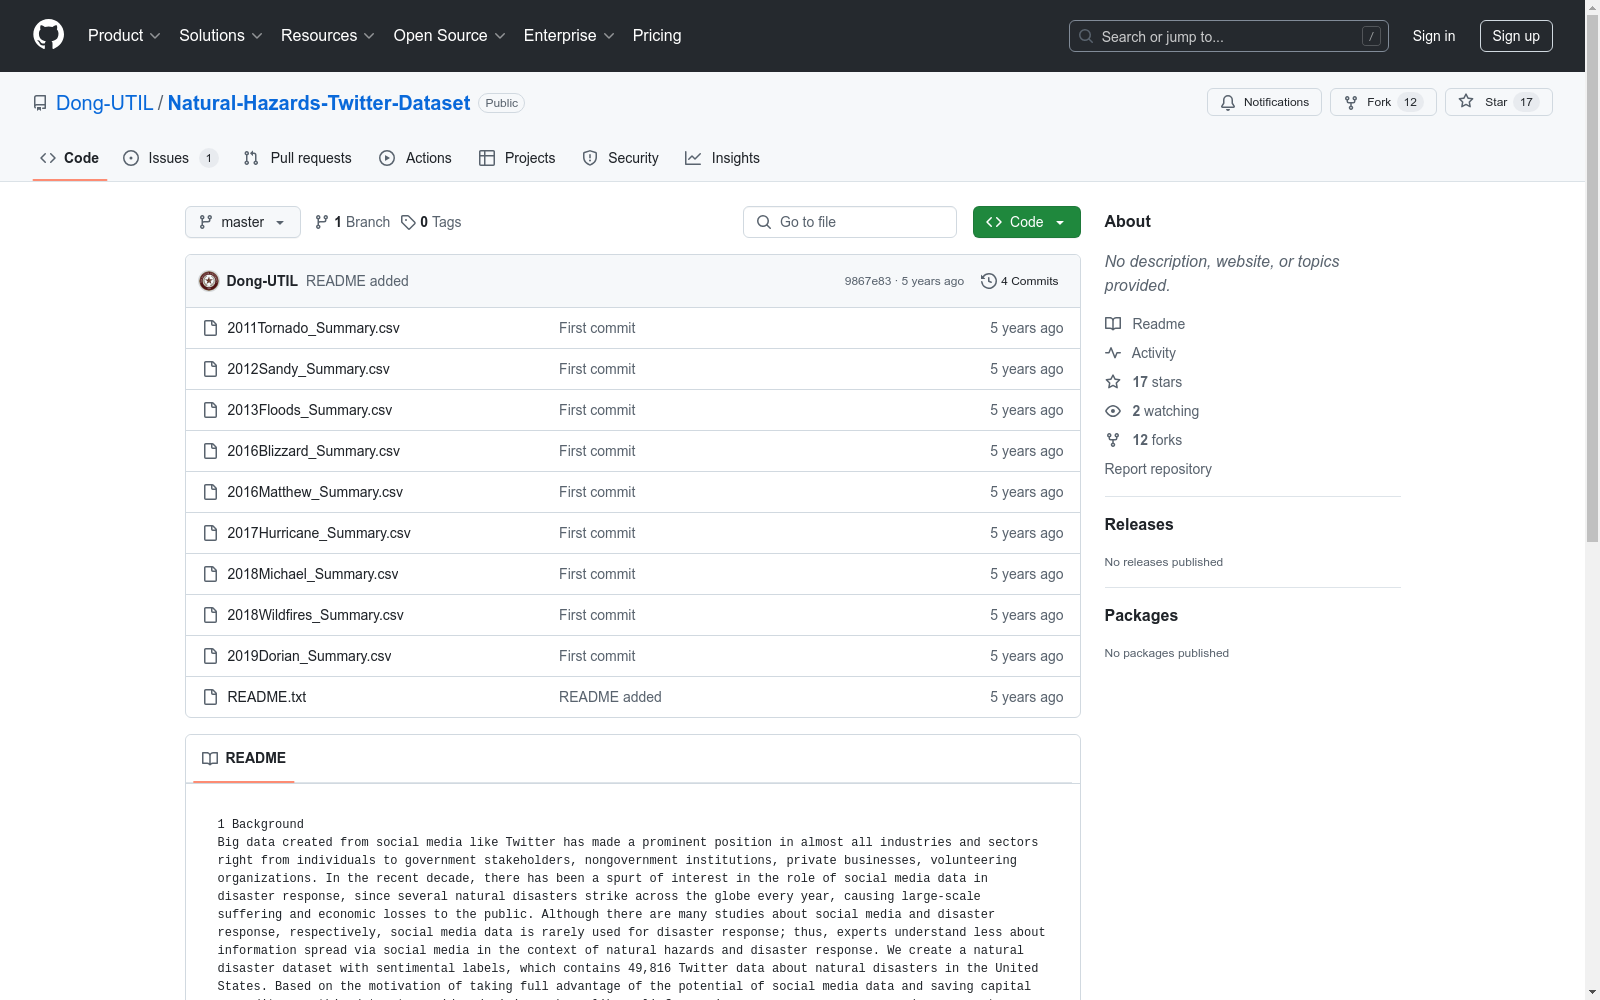The image size is (1600, 1000).
Task: Click file icon for 2016Blizzard_Summary.csv
Action: 210,451
